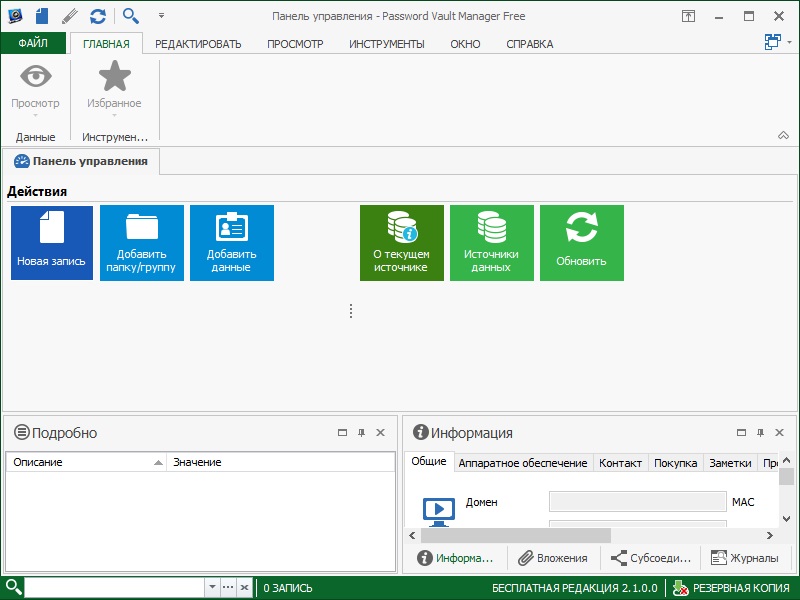Viewport: 800px width, 600px height.
Task: Select the Заметки tab
Action: [x=730, y=463]
